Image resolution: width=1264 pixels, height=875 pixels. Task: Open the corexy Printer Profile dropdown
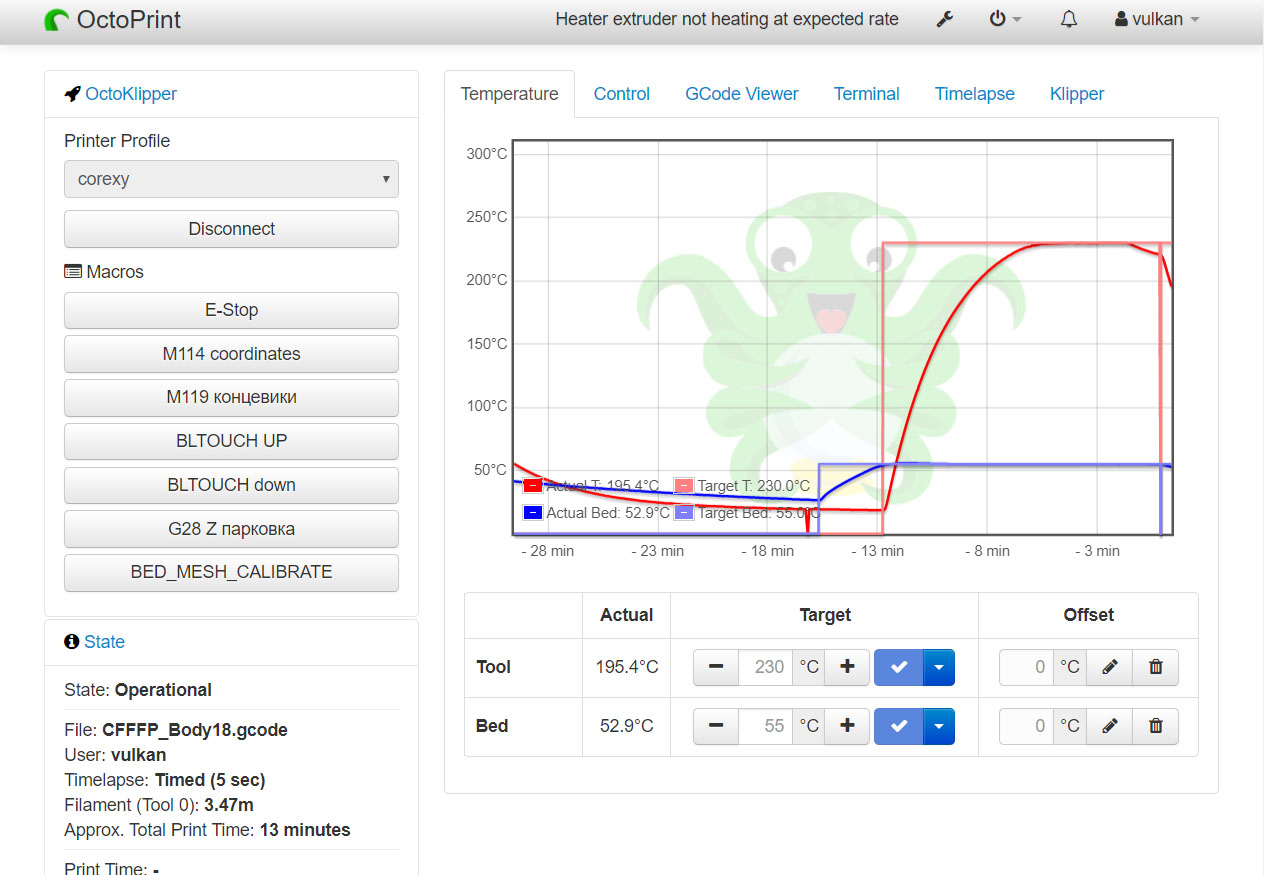(x=231, y=179)
